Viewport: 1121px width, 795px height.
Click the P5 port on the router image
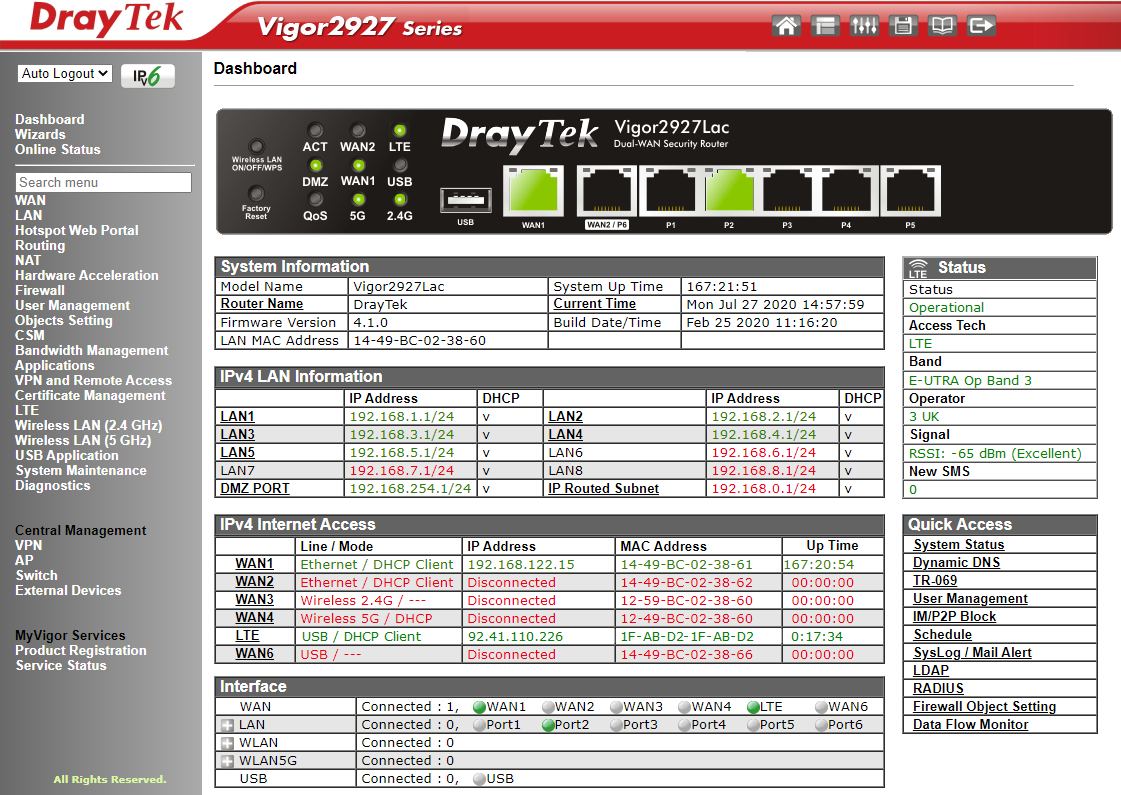[910, 191]
